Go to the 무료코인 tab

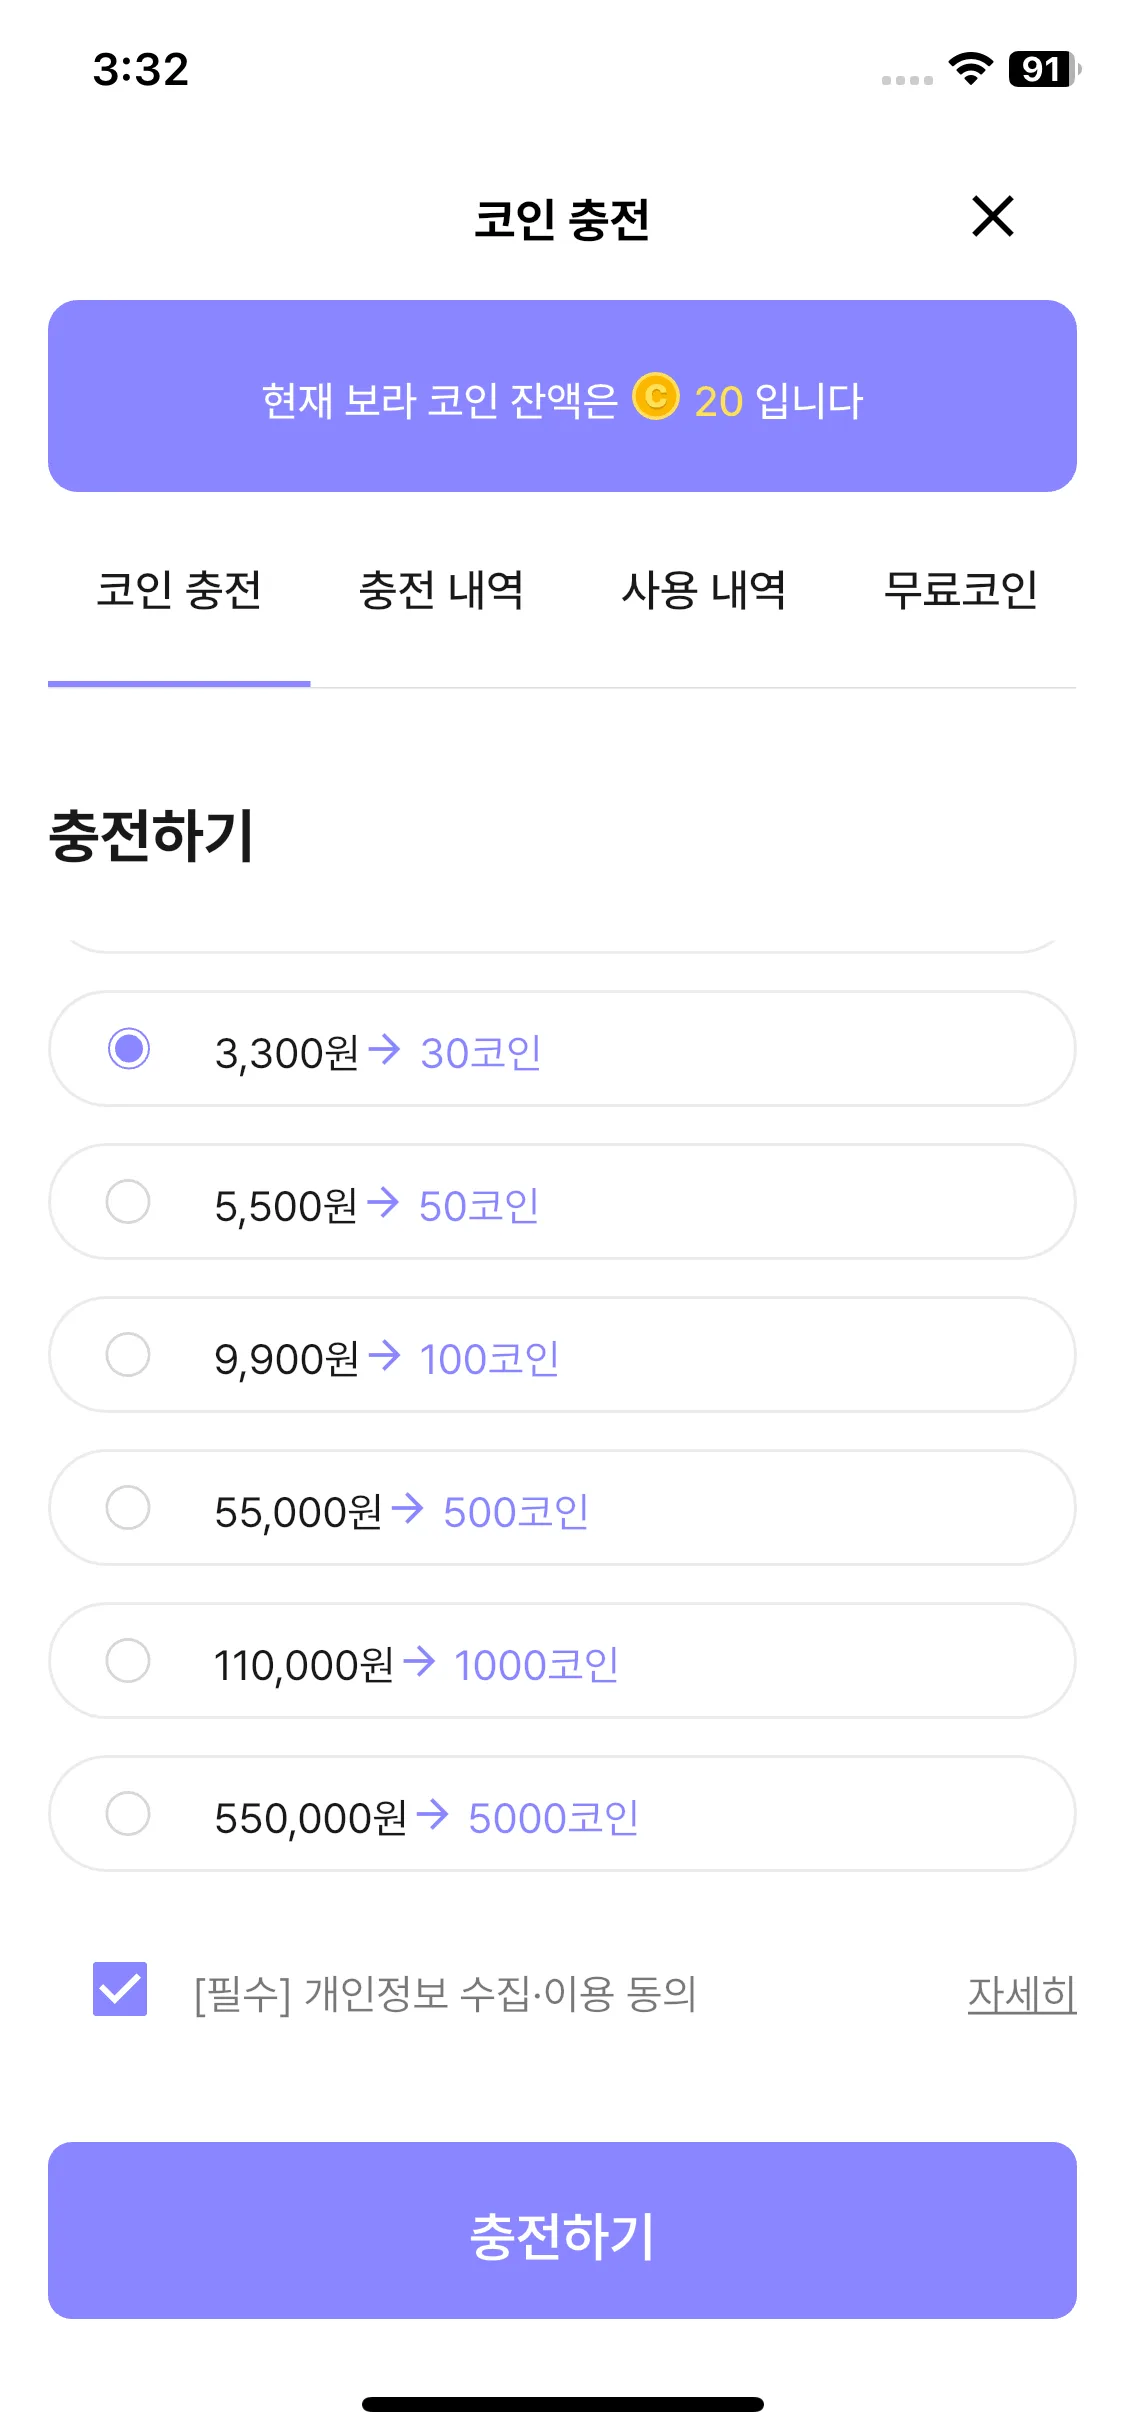(961, 590)
